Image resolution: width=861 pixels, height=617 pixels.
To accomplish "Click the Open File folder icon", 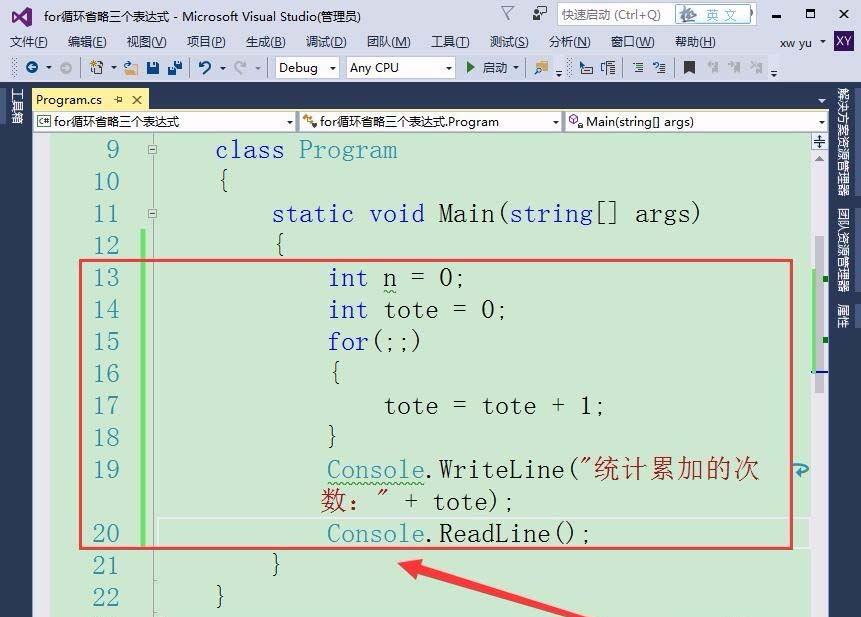I will (x=131, y=68).
